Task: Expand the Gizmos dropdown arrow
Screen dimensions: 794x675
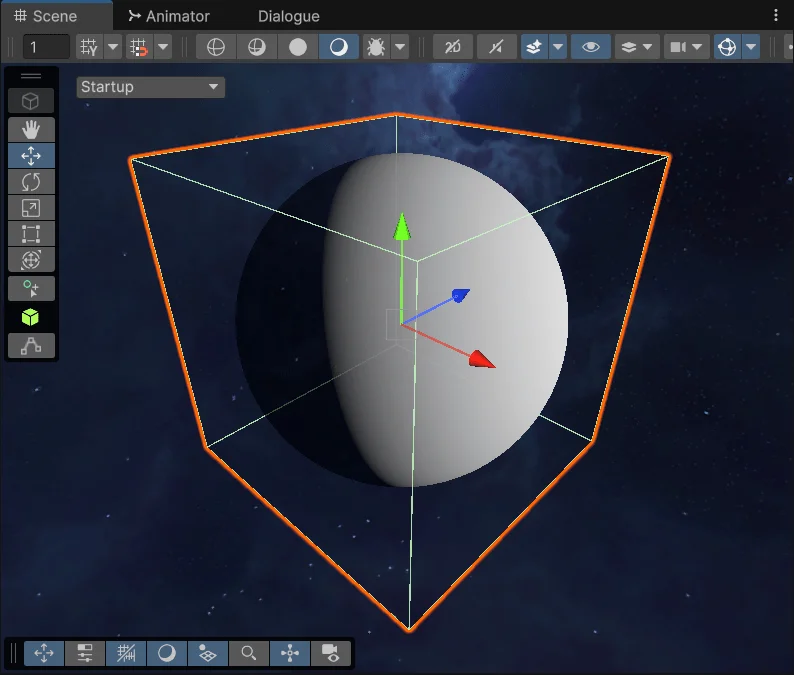Action: 751,47
